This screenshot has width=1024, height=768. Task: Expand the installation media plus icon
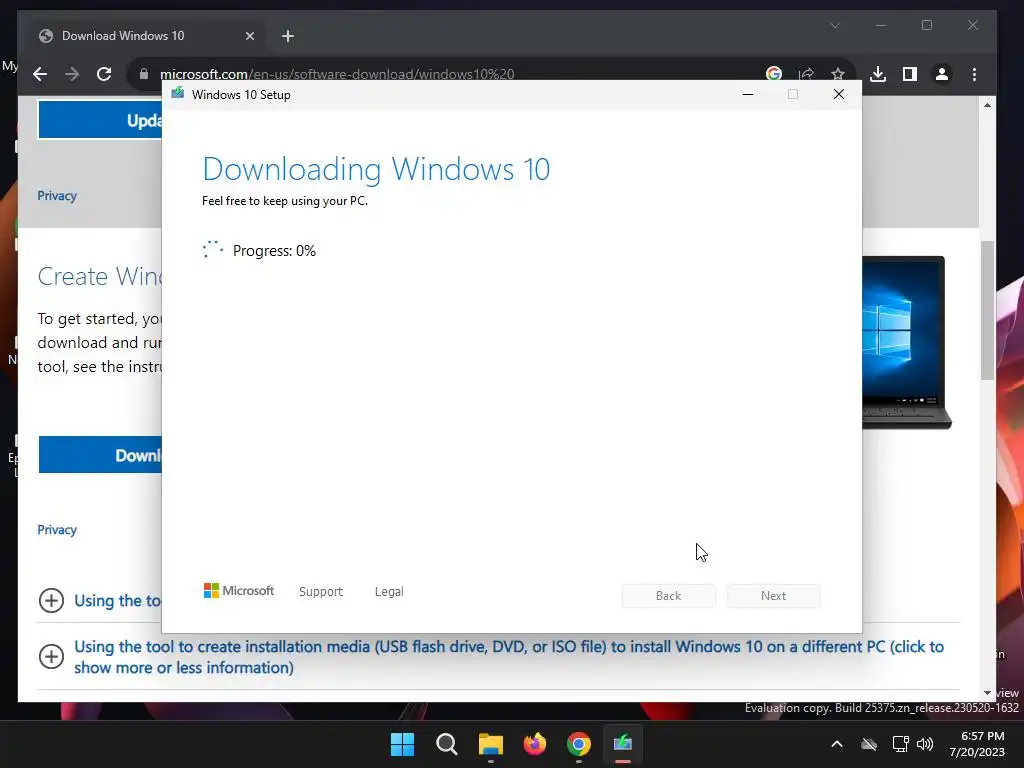tap(52, 656)
